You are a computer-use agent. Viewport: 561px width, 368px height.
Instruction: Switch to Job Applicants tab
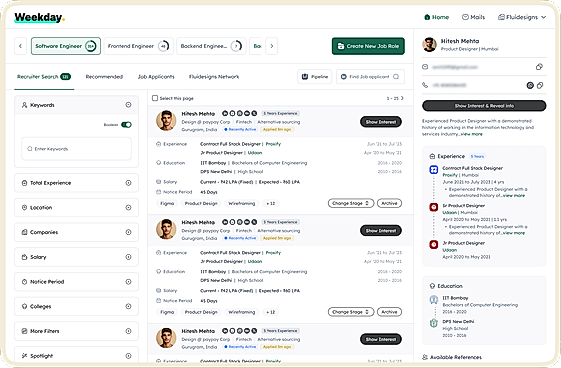[x=156, y=77]
